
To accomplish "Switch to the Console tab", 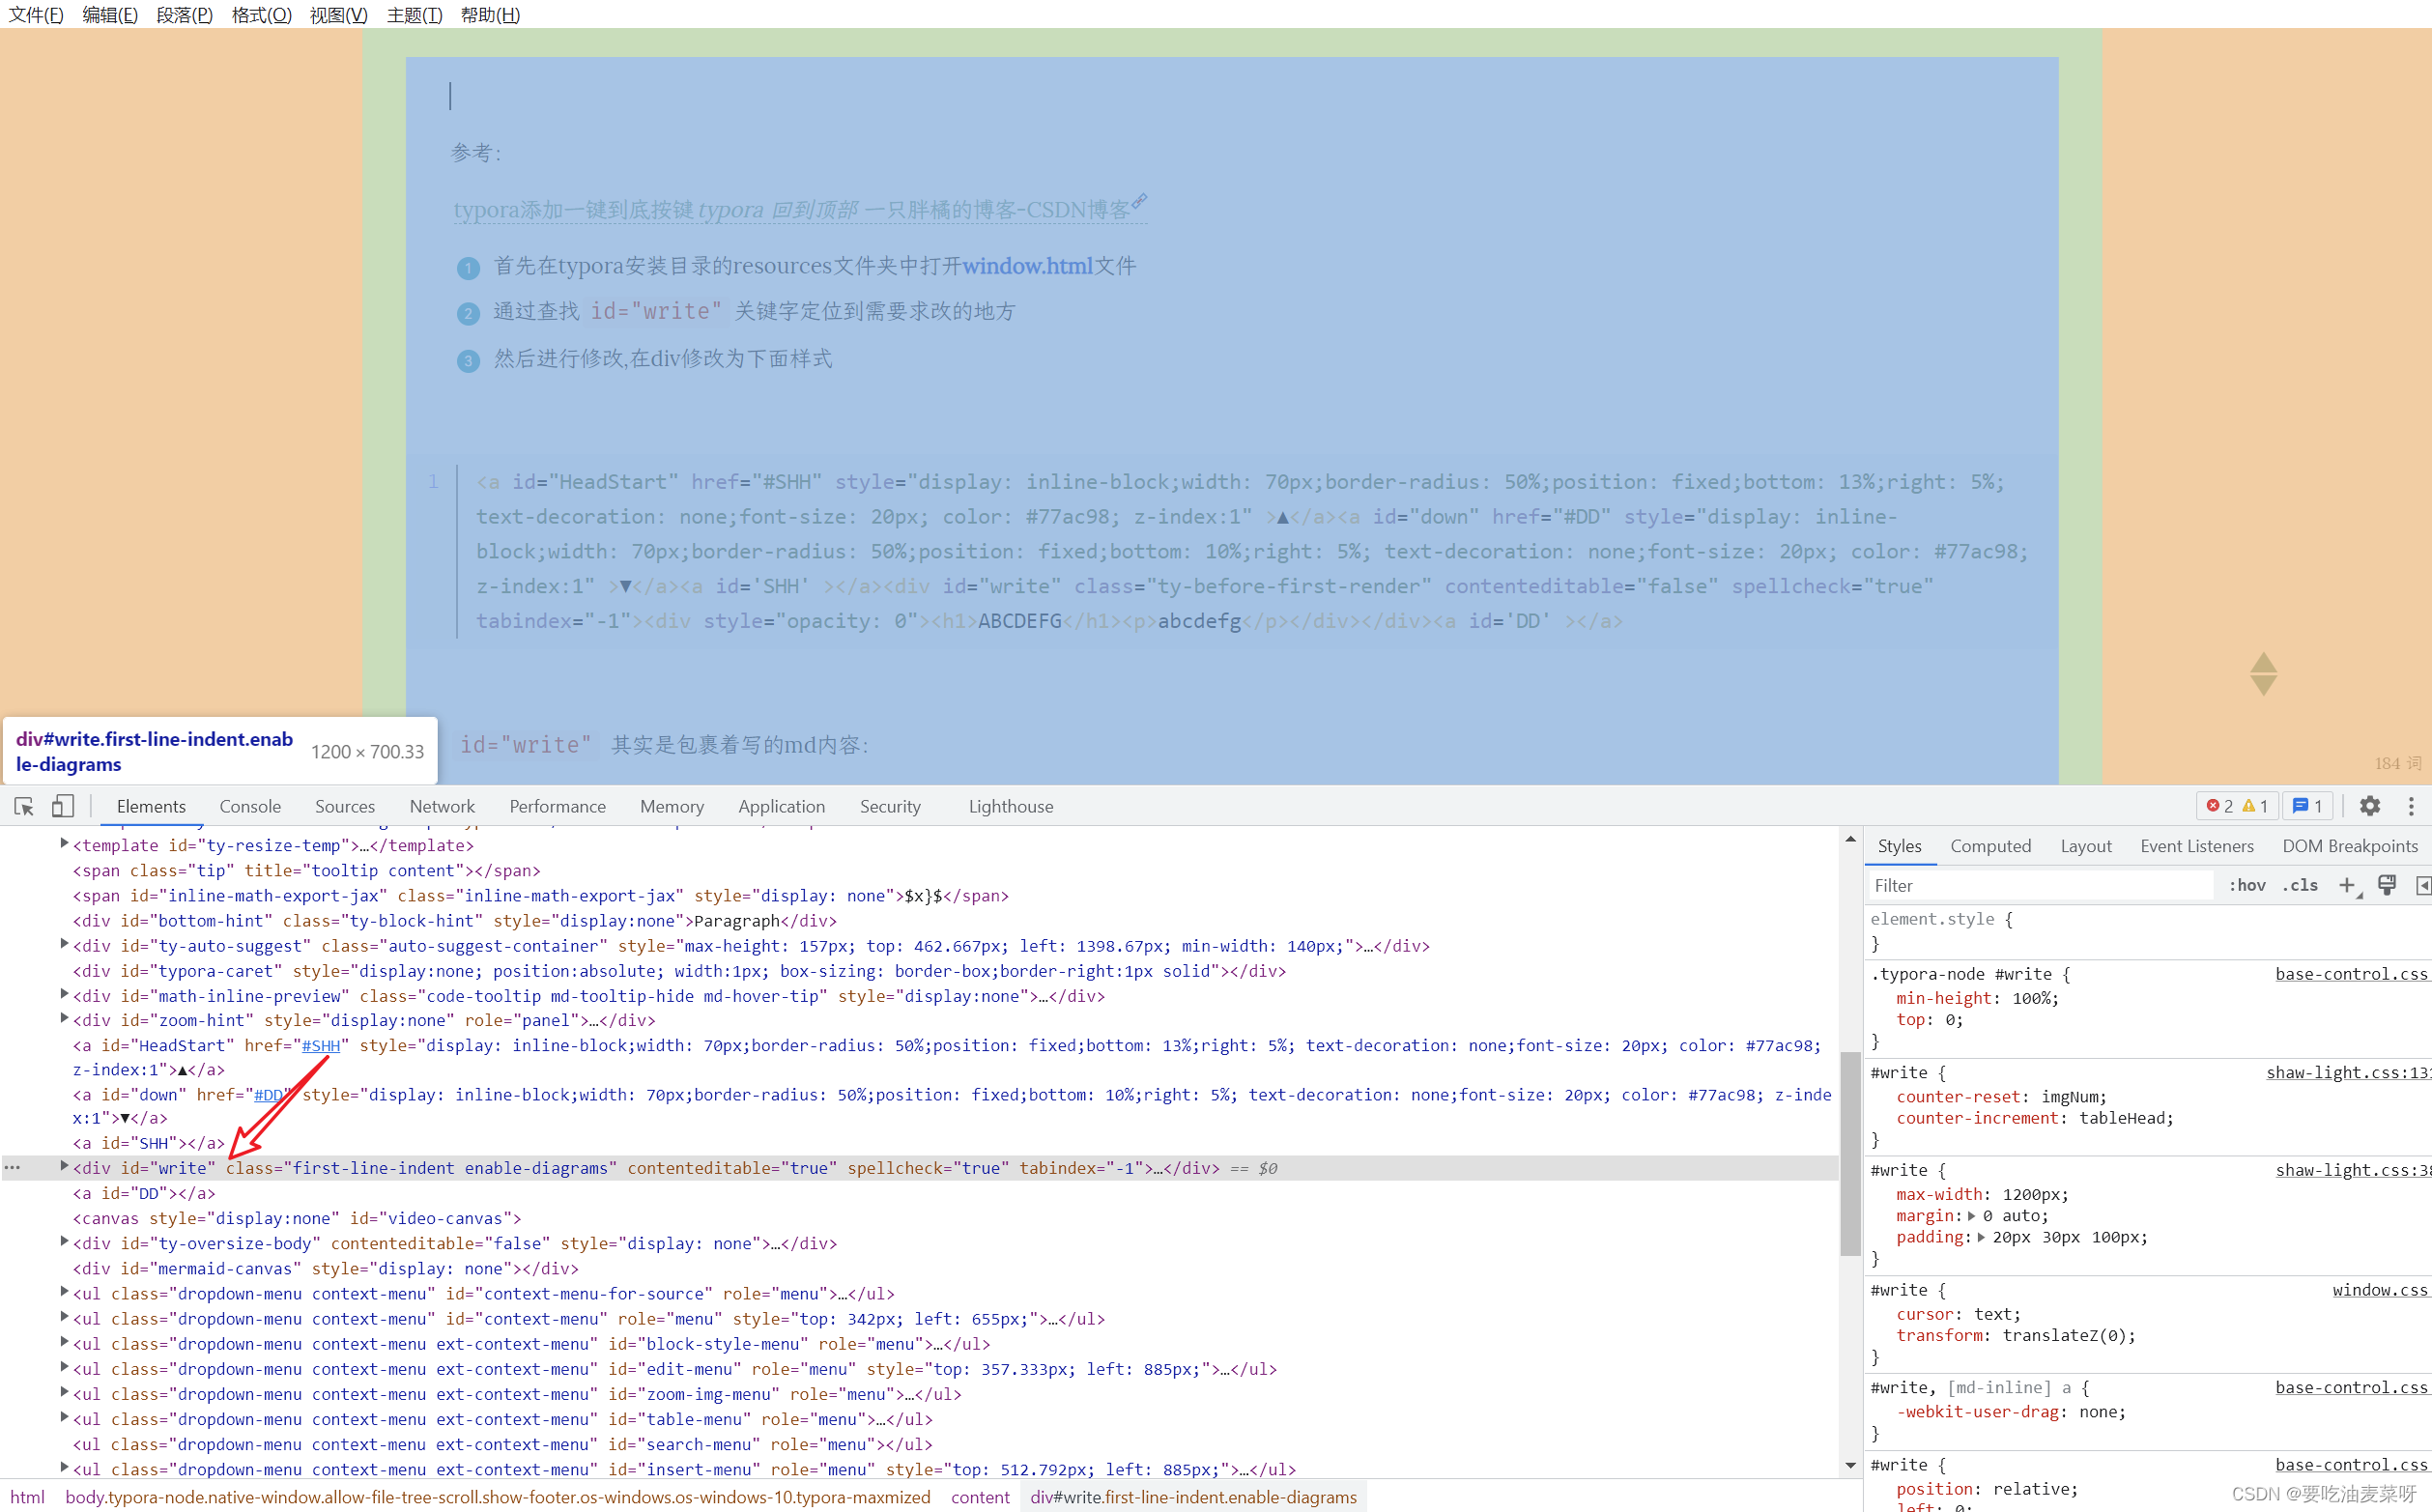I will tap(250, 806).
